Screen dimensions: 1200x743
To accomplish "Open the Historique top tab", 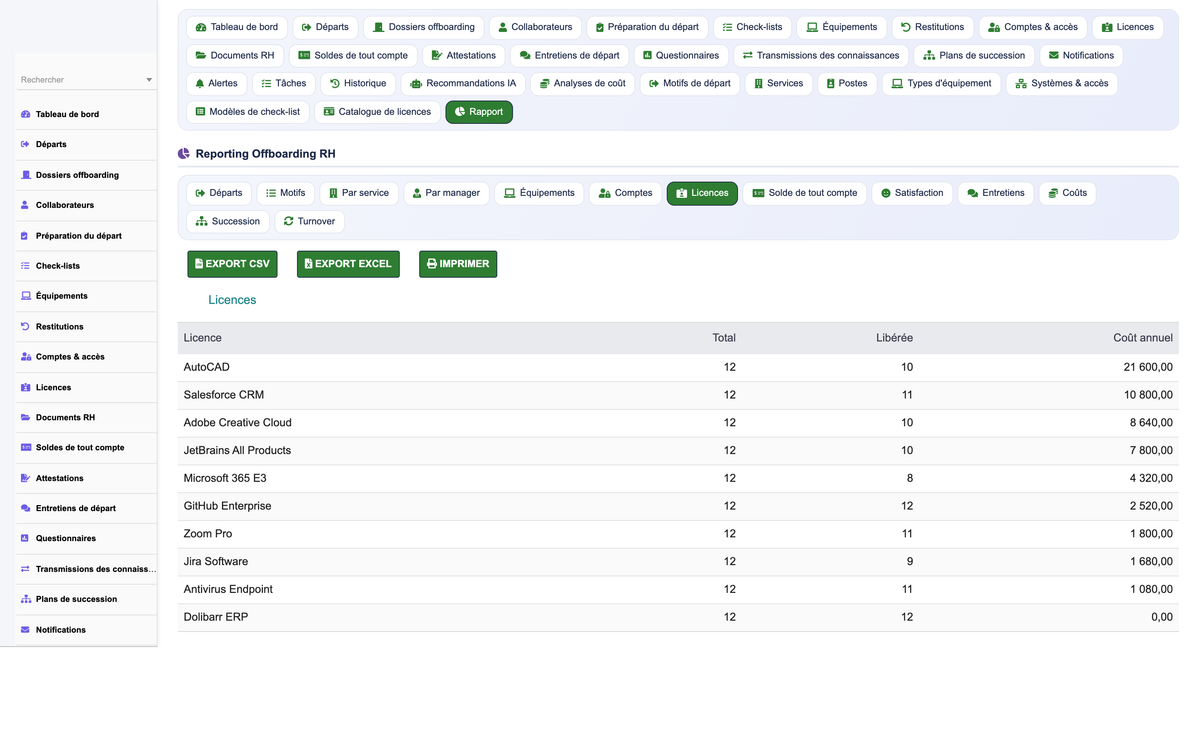I will click(358, 84).
